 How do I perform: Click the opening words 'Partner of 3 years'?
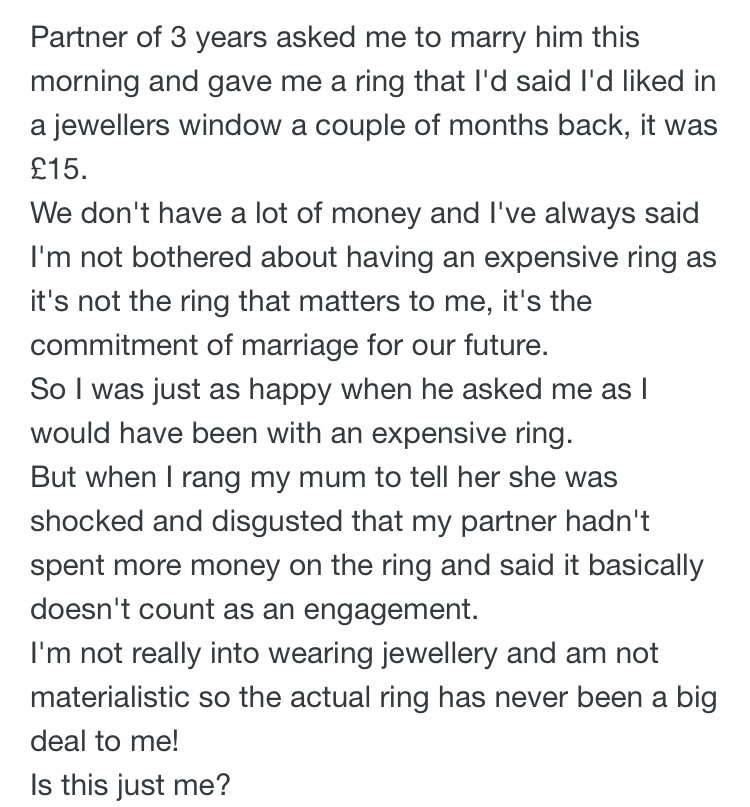[x=149, y=39]
